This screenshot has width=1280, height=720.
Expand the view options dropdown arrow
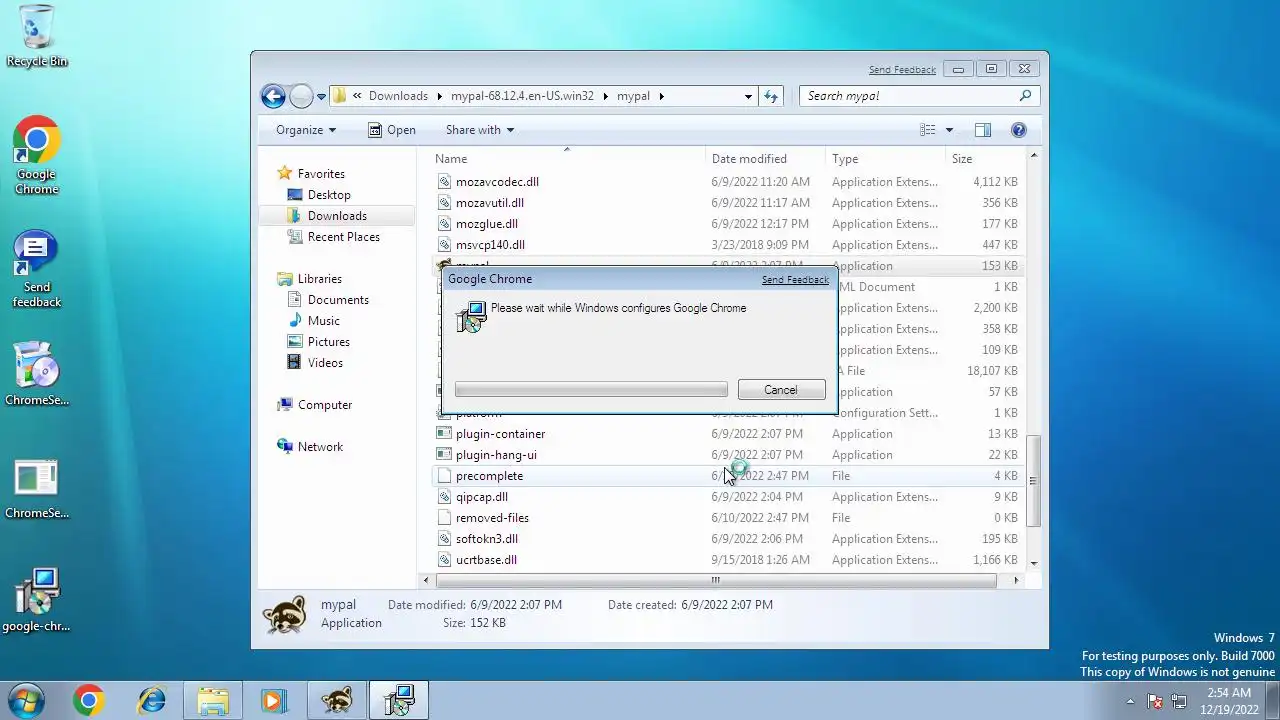click(949, 130)
